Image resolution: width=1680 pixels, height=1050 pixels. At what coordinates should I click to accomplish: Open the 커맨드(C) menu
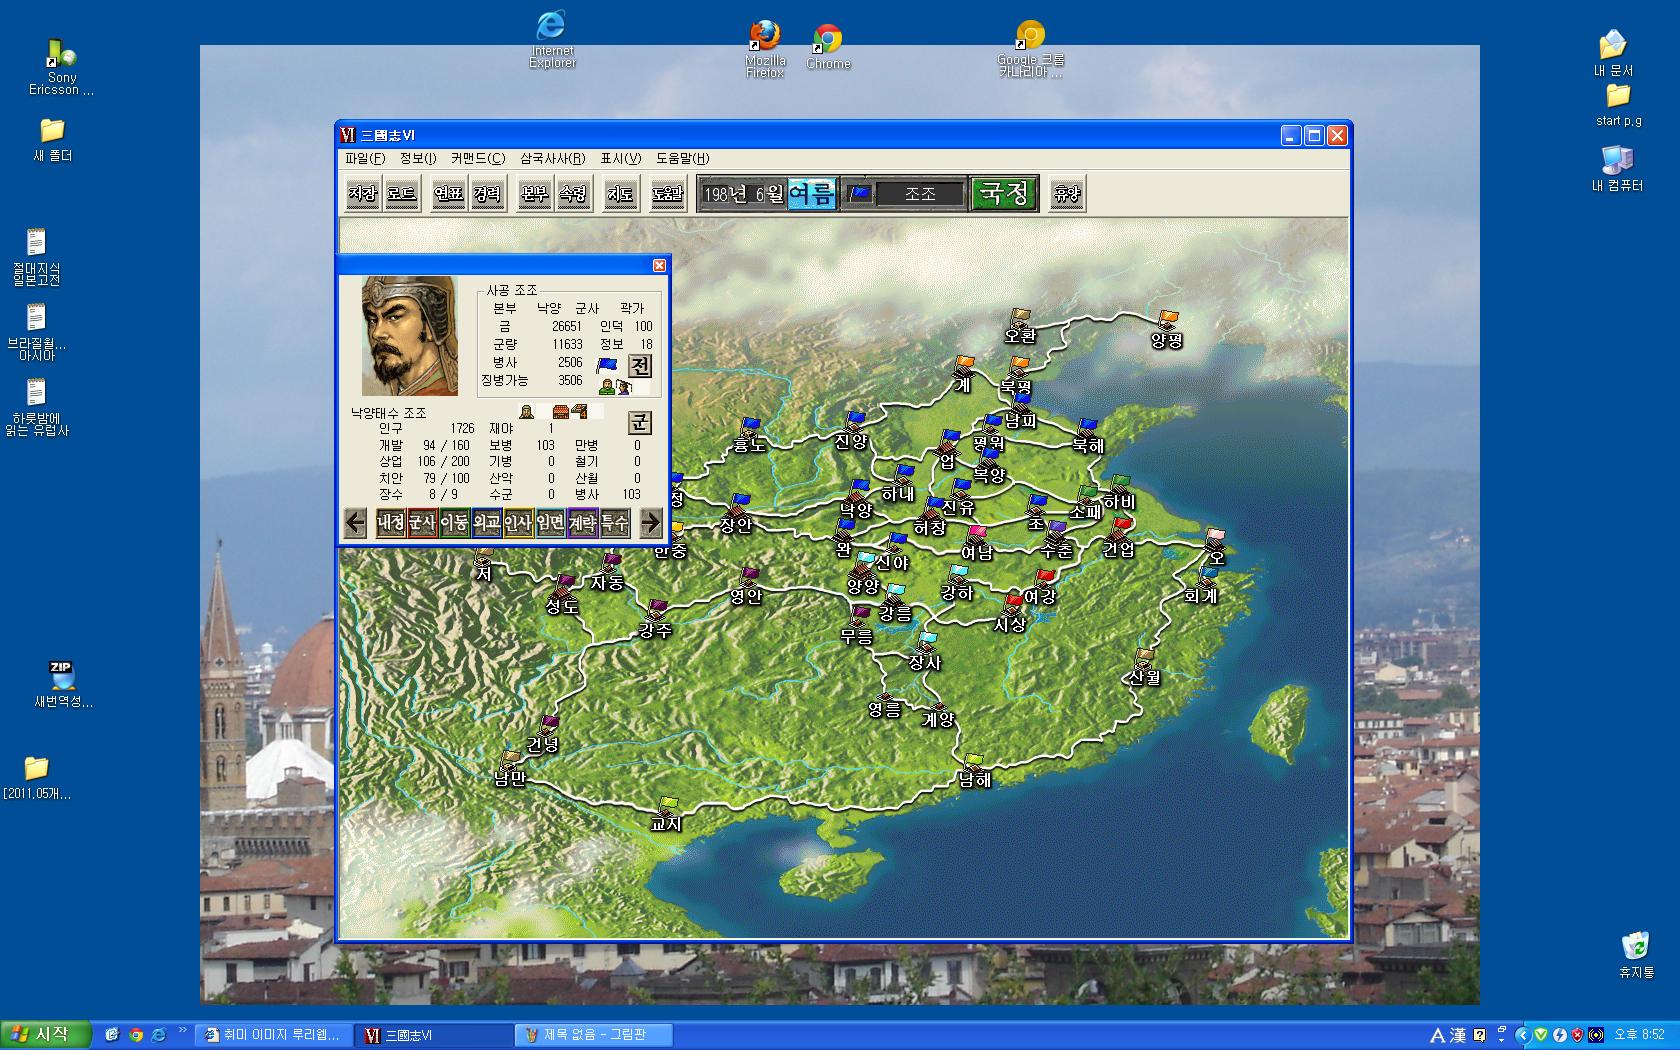(477, 158)
